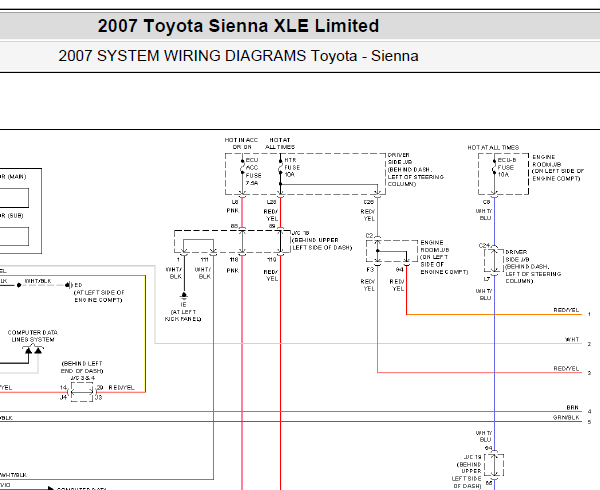Click 'ENGINE ROOM J/B' label beside connector C2
The width and height of the screenshot is (600, 490).
434,246
